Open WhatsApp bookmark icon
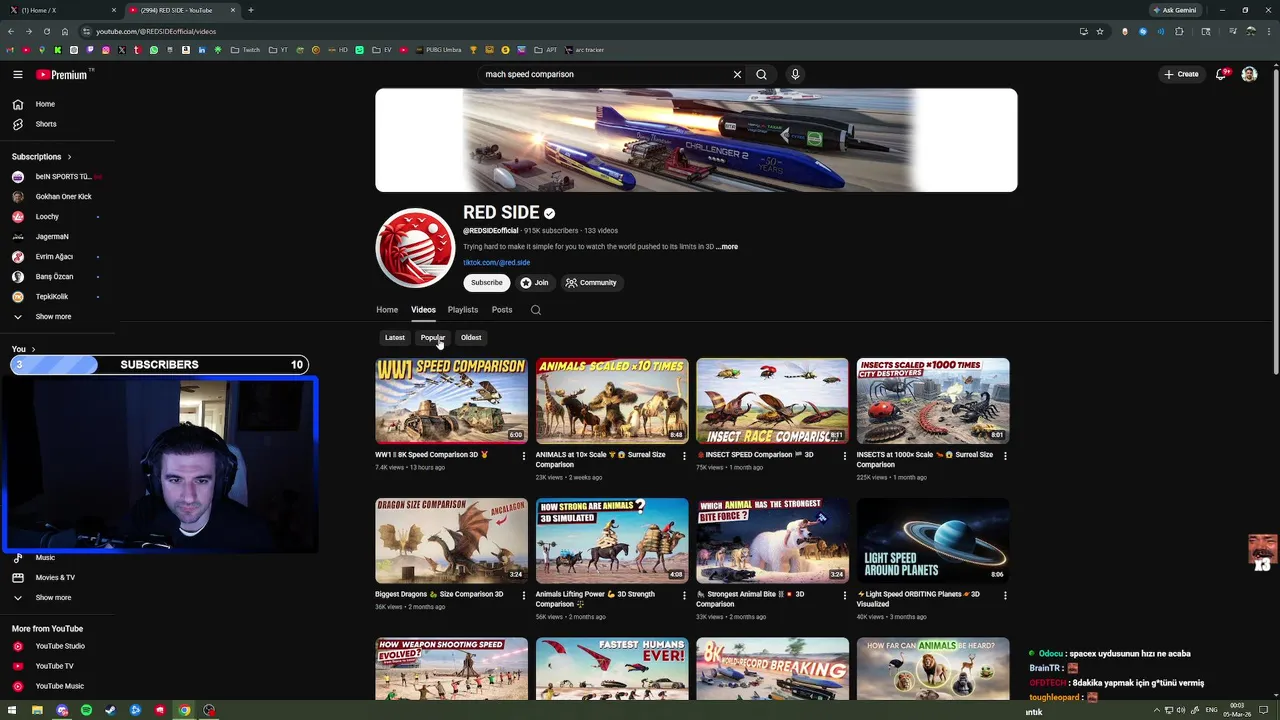The image size is (1280, 720). (x=154, y=50)
